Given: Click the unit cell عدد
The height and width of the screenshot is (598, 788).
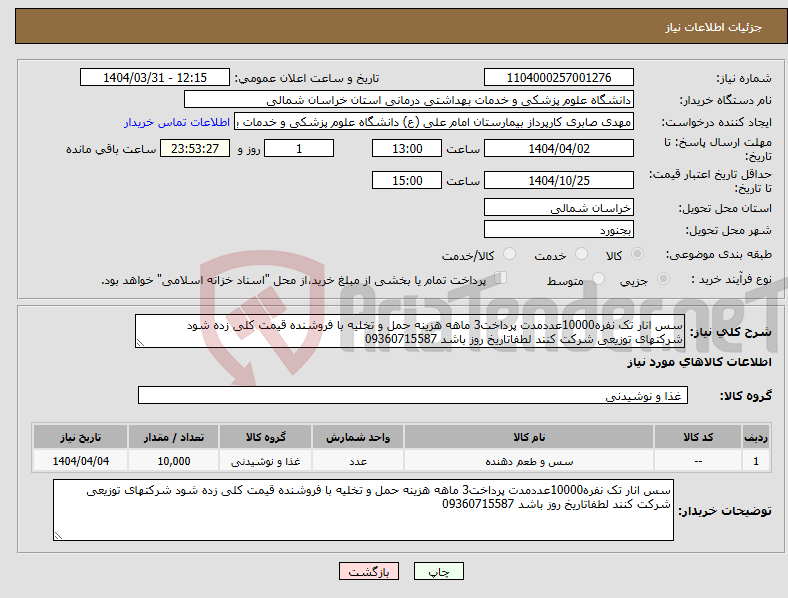Looking at the screenshot, I should tap(358, 461).
